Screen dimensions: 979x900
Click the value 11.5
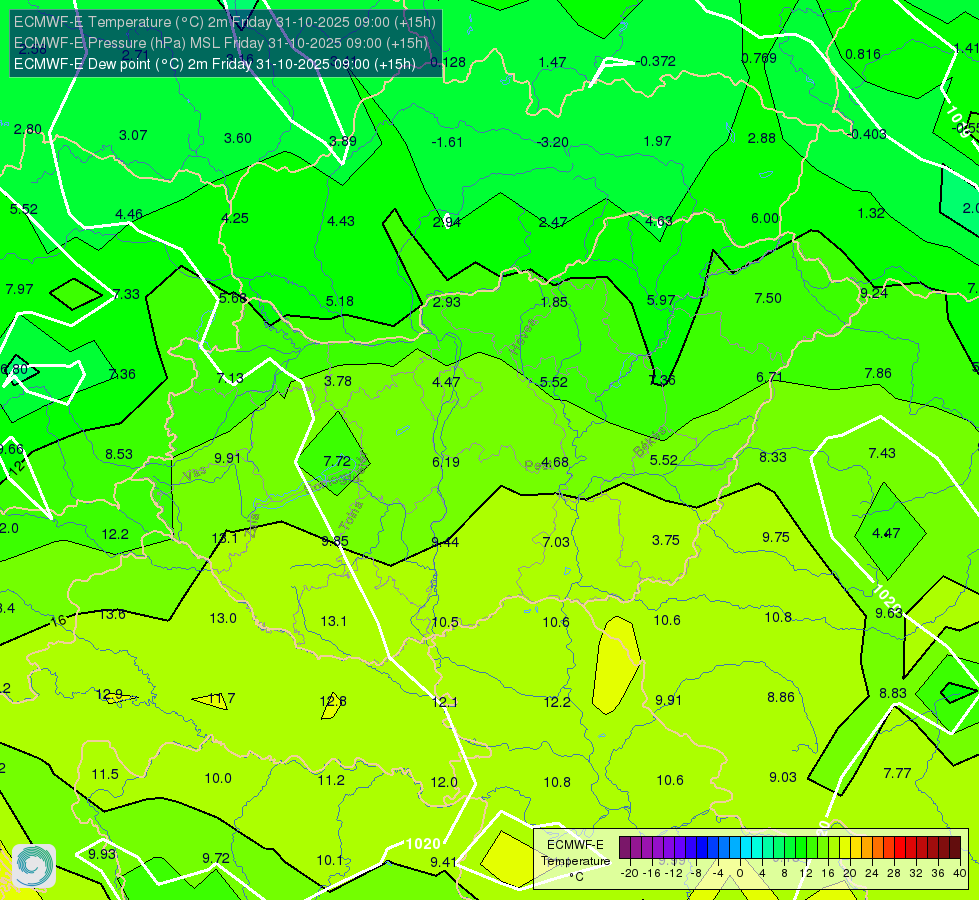(x=105, y=774)
